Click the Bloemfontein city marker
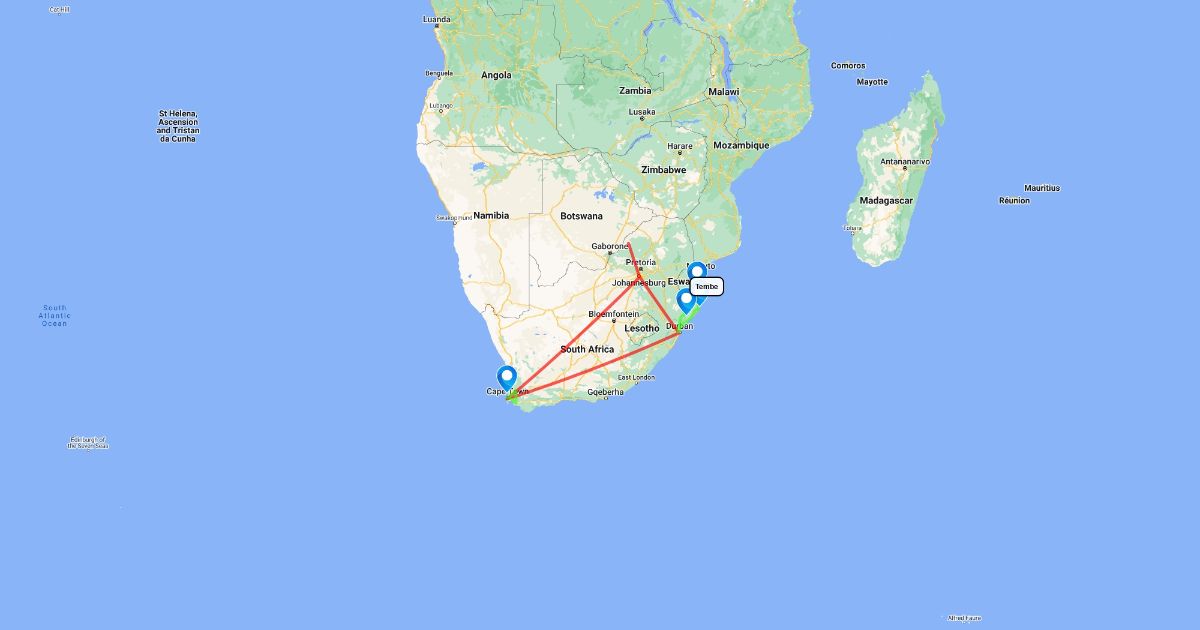This screenshot has width=1200, height=630. [x=613, y=321]
